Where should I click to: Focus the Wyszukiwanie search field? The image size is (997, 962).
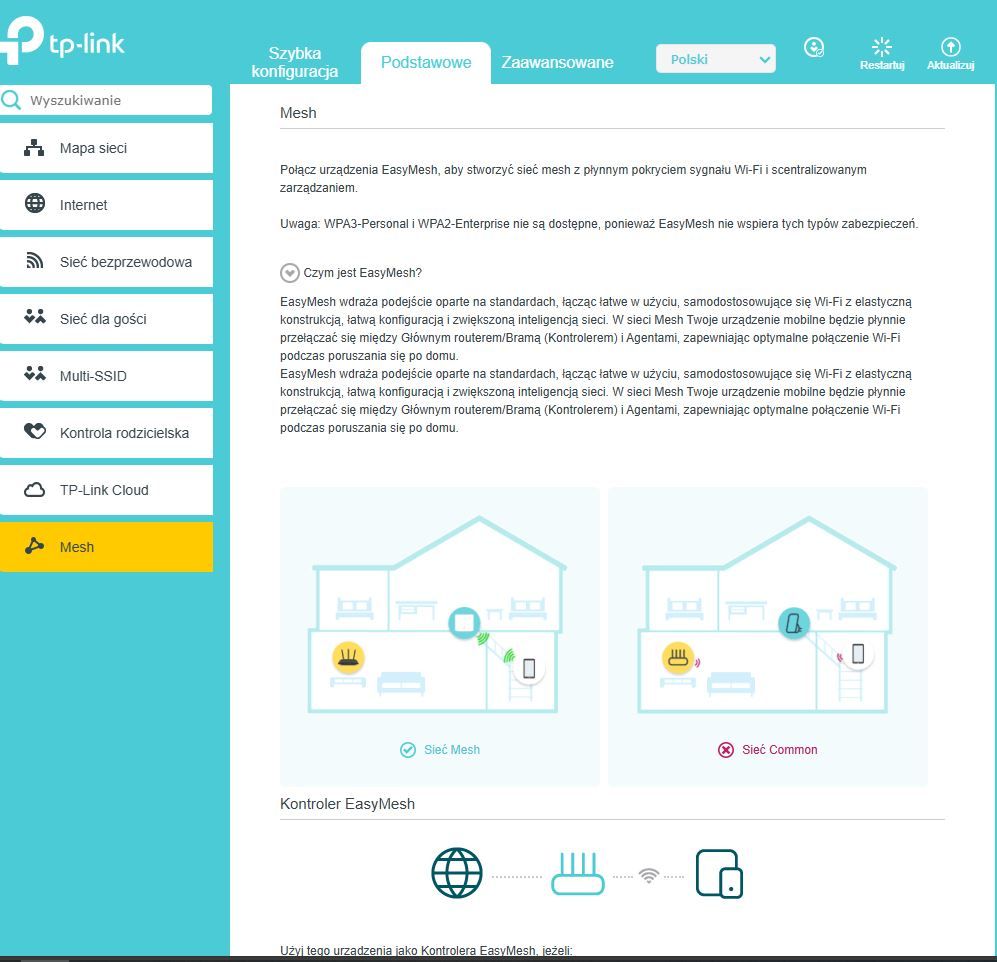click(x=106, y=100)
